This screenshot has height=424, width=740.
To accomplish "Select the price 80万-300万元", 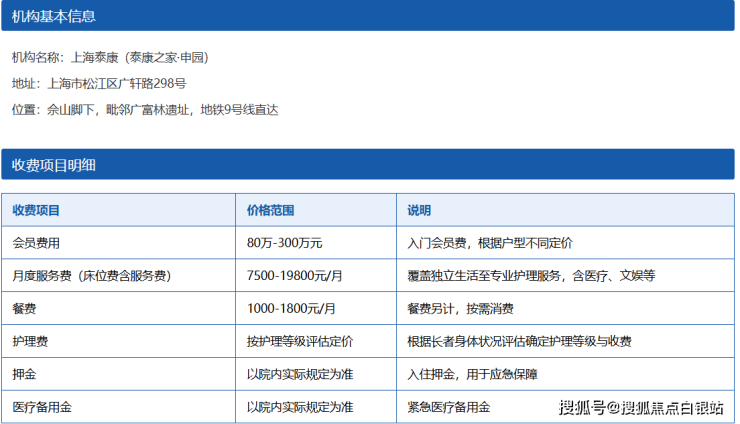I will coord(284,243).
